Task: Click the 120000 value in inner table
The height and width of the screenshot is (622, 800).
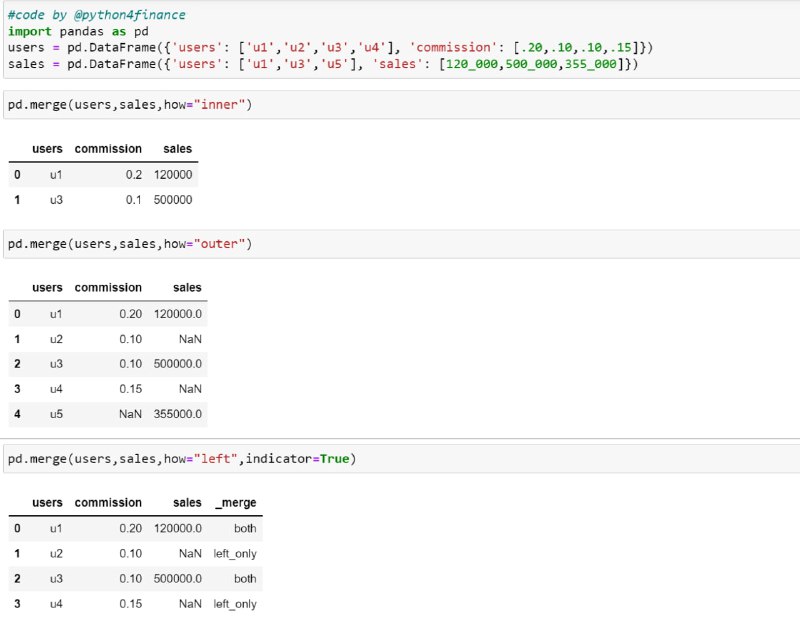Action: click(x=173, y=175)
